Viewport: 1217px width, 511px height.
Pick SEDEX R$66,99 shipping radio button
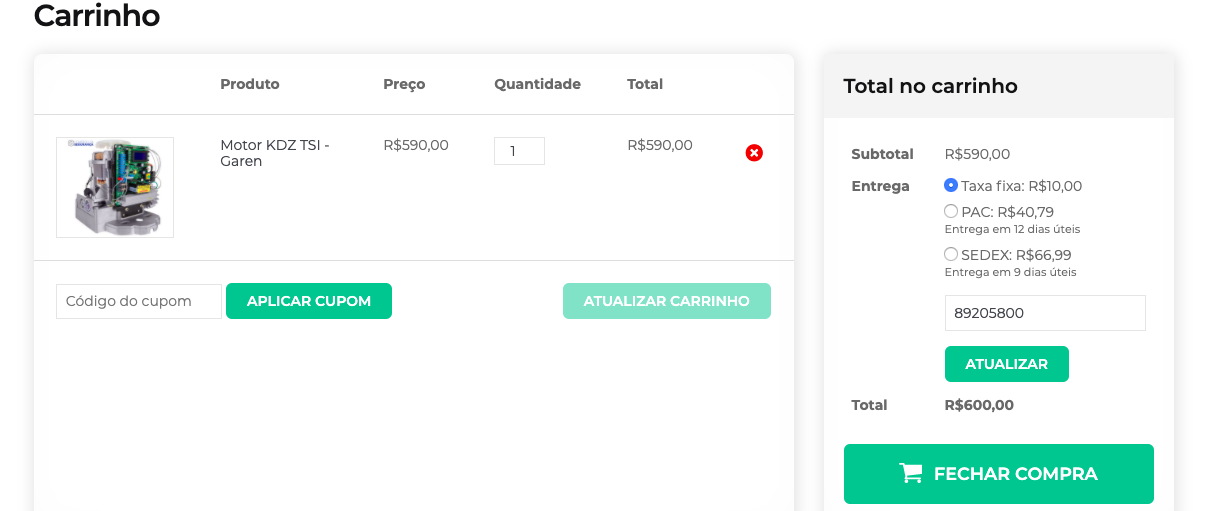coord(951,254)
